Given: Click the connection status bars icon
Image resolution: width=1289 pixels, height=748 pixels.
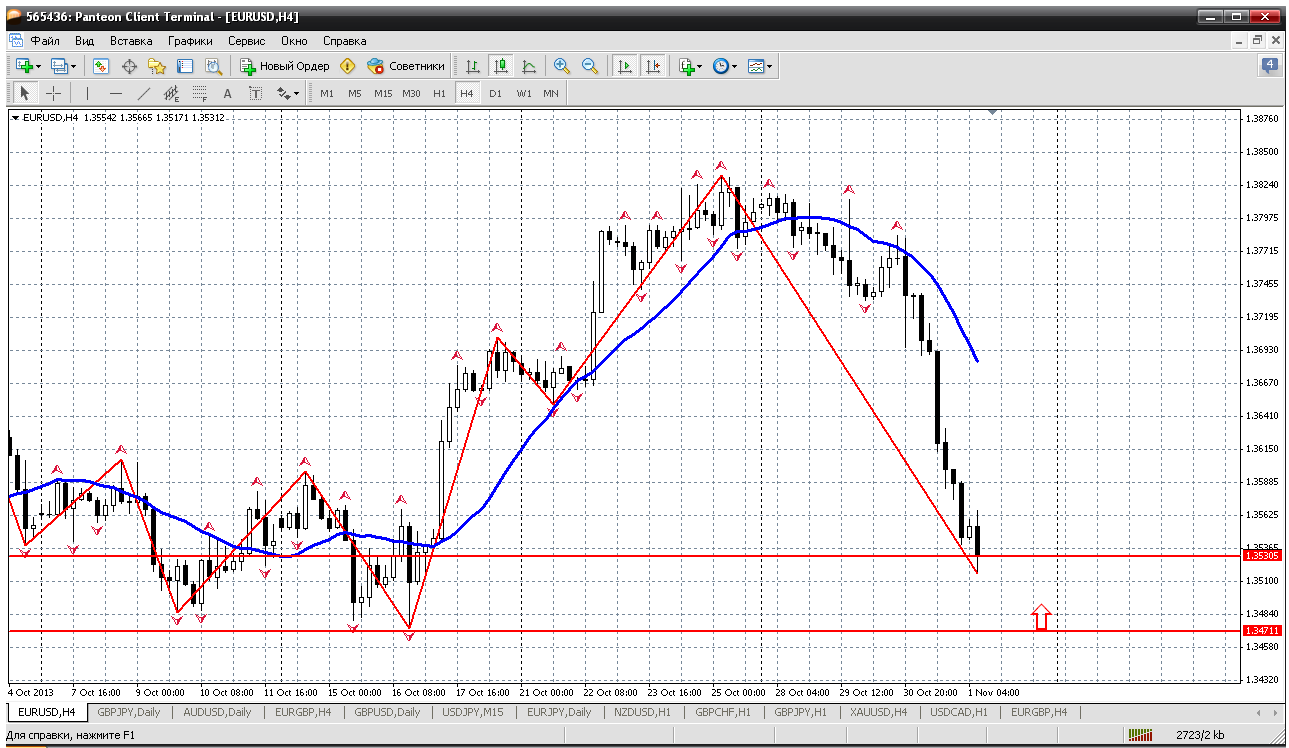Looking at the screenshot, I should click(x=1139, y=736).
